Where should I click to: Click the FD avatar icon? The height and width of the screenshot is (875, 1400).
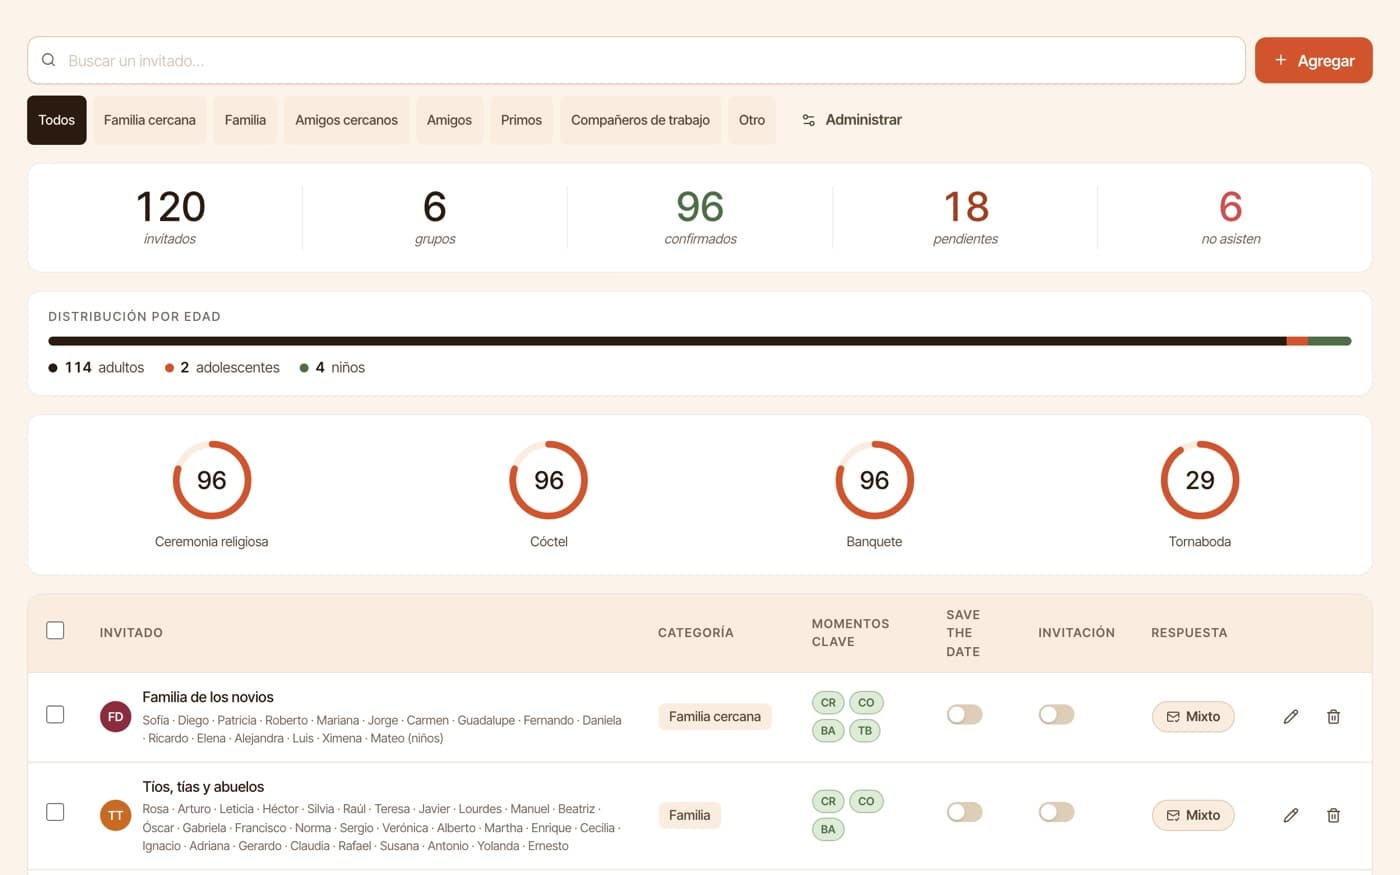[115, 716]
